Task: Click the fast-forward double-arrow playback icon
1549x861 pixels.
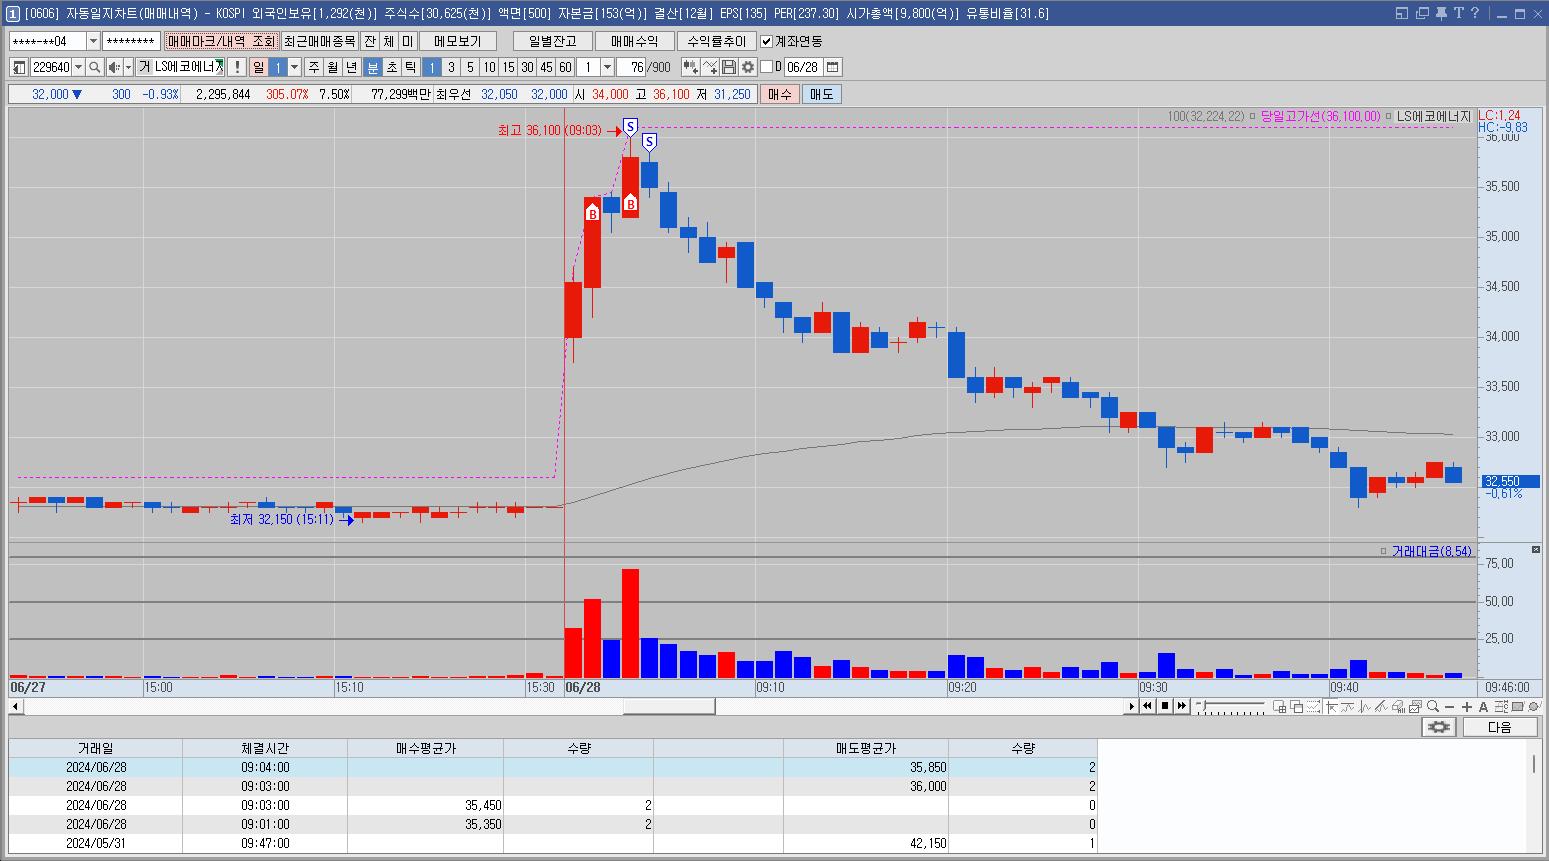Action: click(x=1182, y=706)
